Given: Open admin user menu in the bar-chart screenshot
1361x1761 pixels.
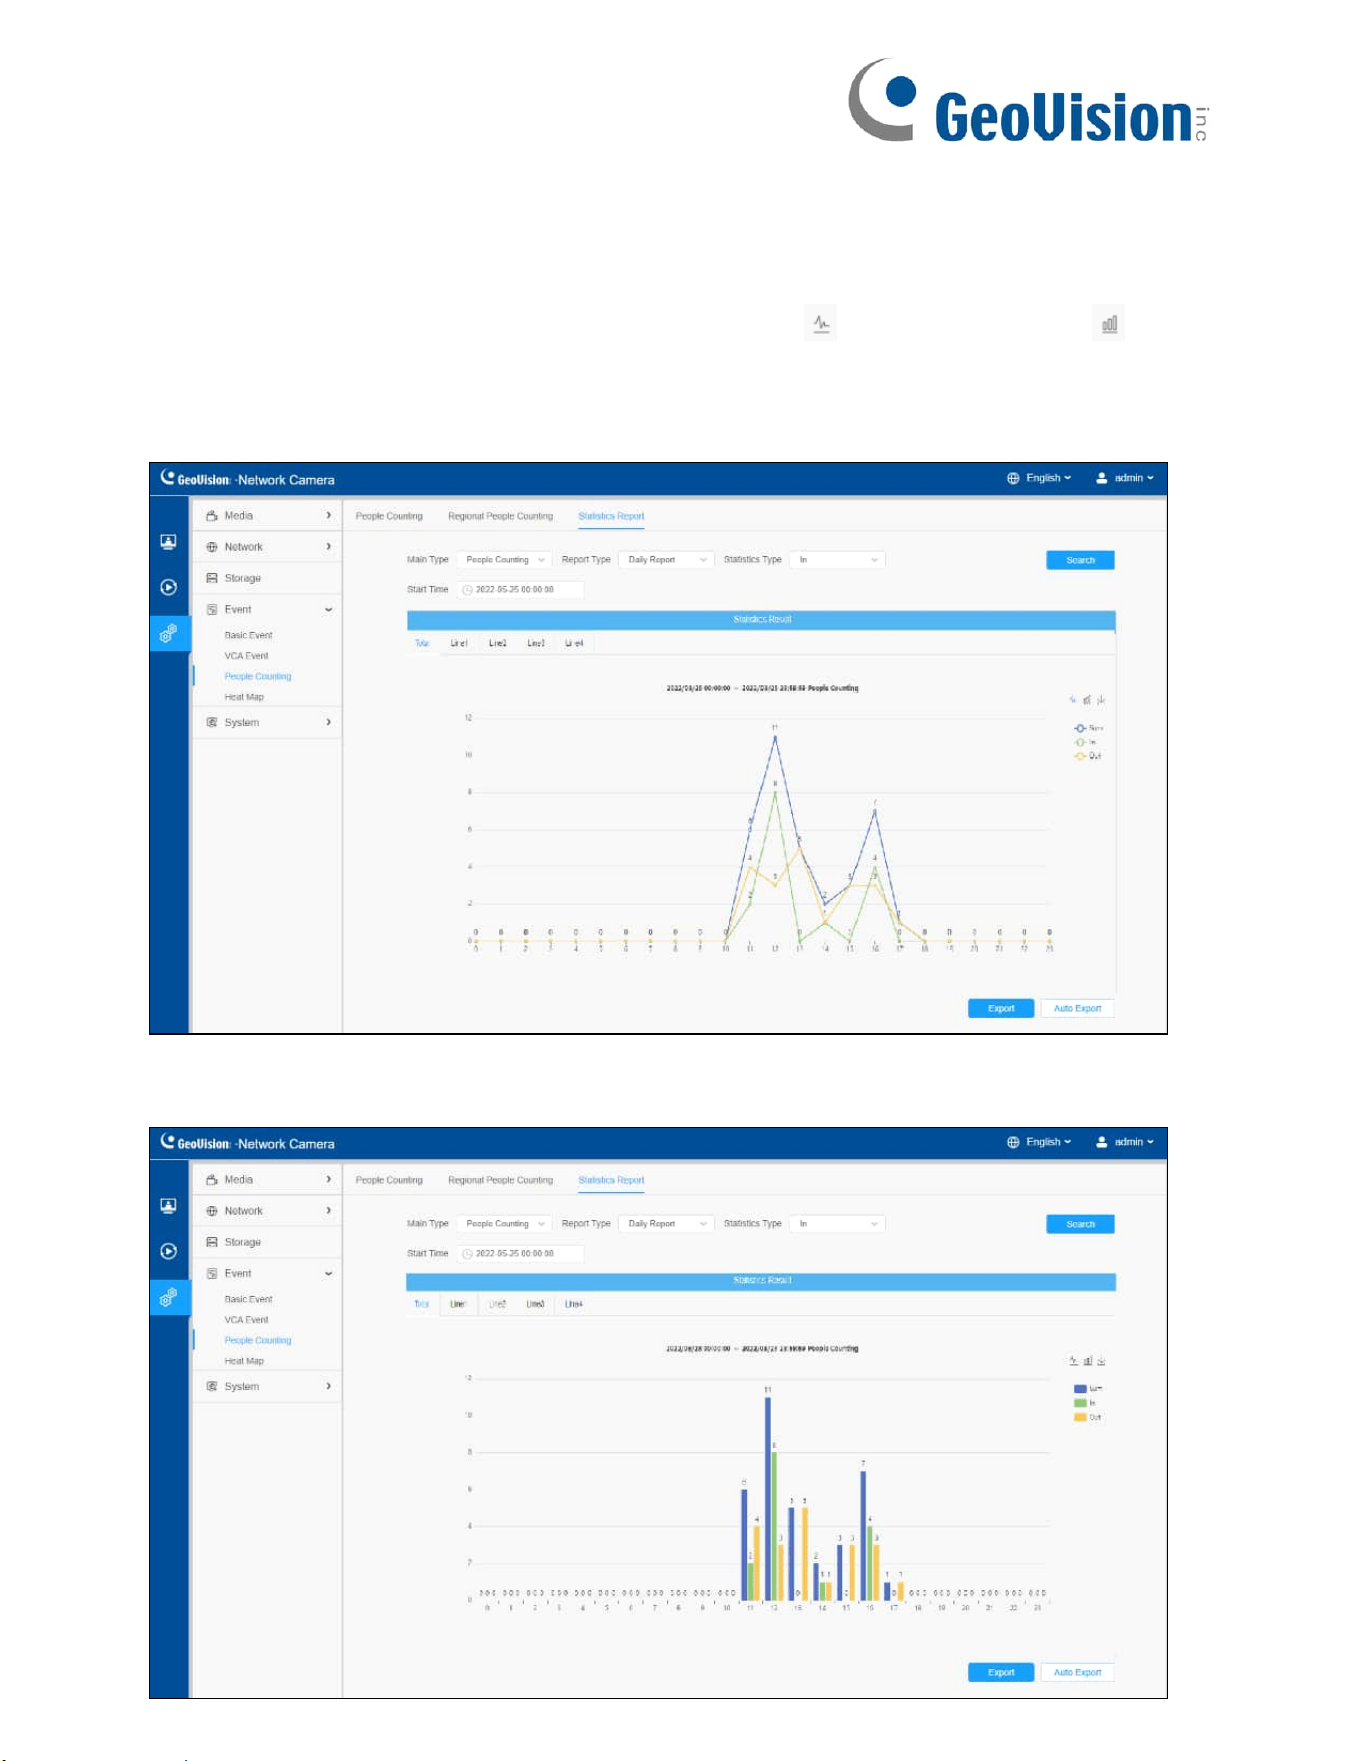Looking at the screenshot, I should coord(1125,1142).
